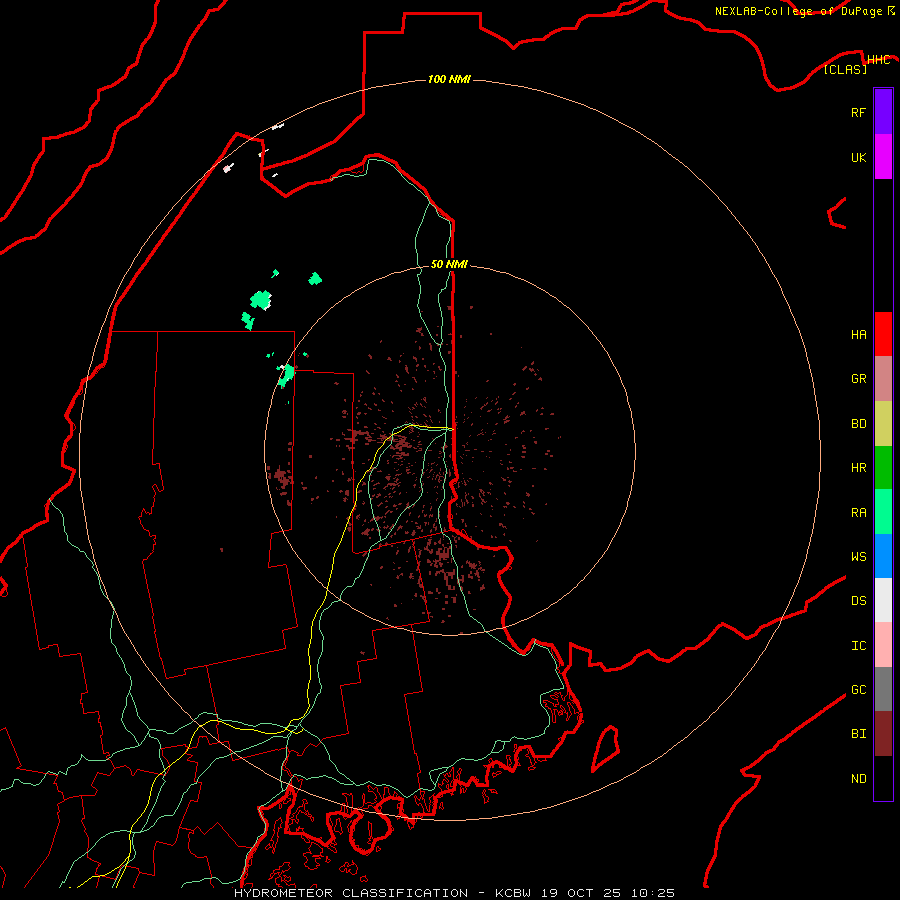Click the BI legend label
This screenshot has height=900, width=900.
click(858, 734)
